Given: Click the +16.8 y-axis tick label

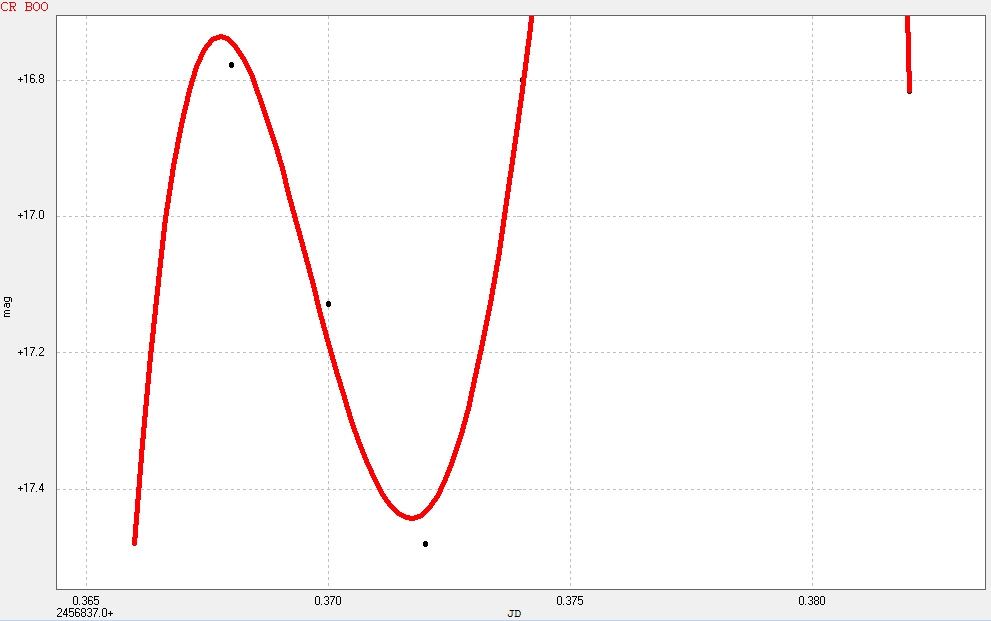Looking at the screenshot, I should pos(31,80).
